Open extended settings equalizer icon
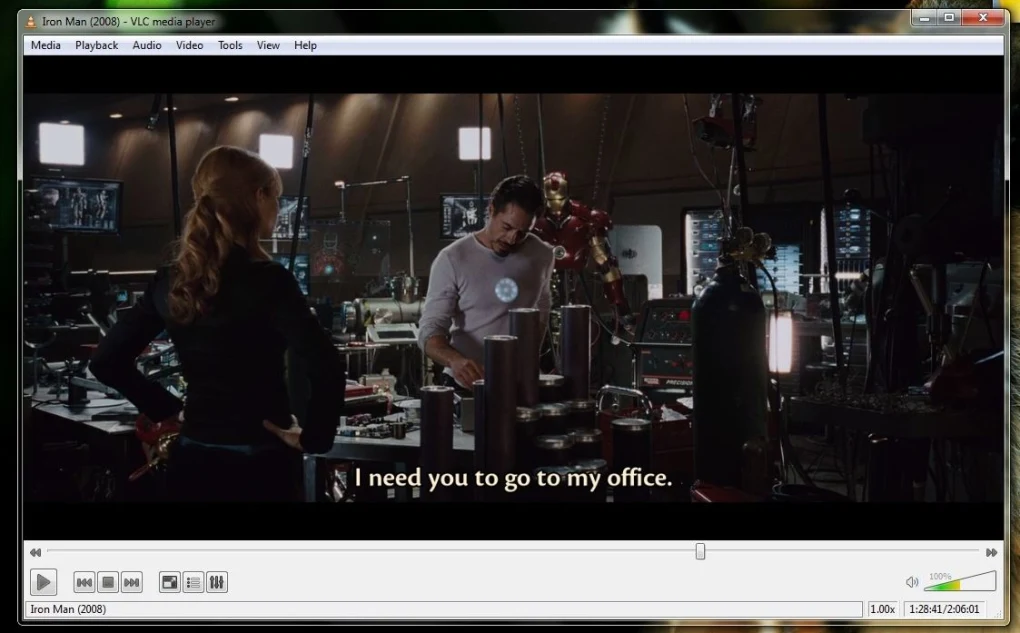The image size is (1020, 633). point(217,582)
